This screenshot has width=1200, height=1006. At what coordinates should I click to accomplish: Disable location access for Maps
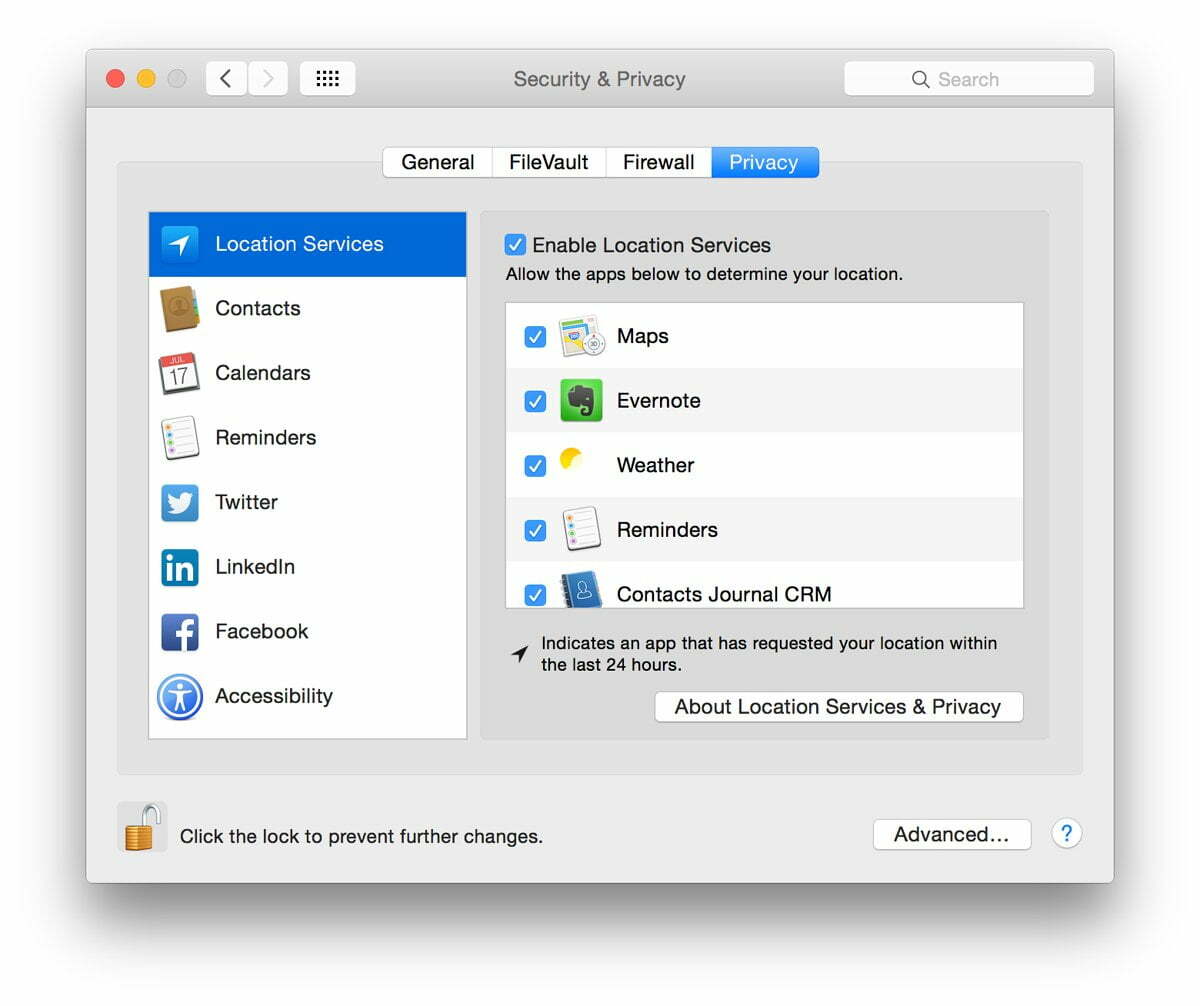pos(535,337)
